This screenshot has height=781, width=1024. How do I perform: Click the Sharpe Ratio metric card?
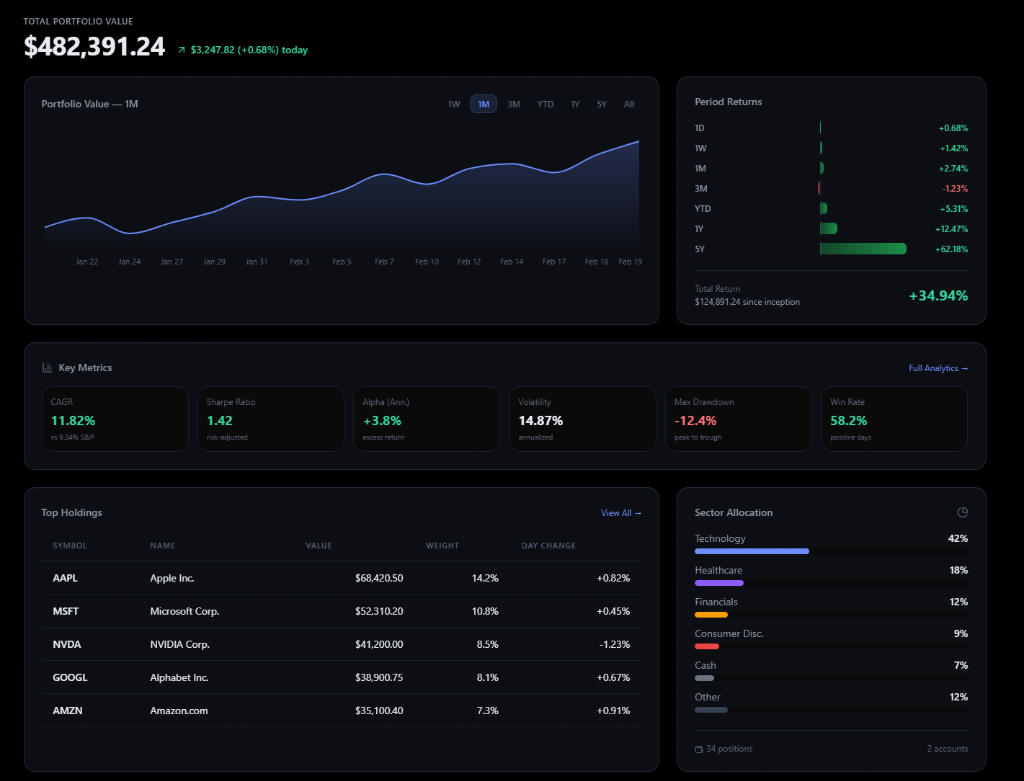[x=271, y=419]
